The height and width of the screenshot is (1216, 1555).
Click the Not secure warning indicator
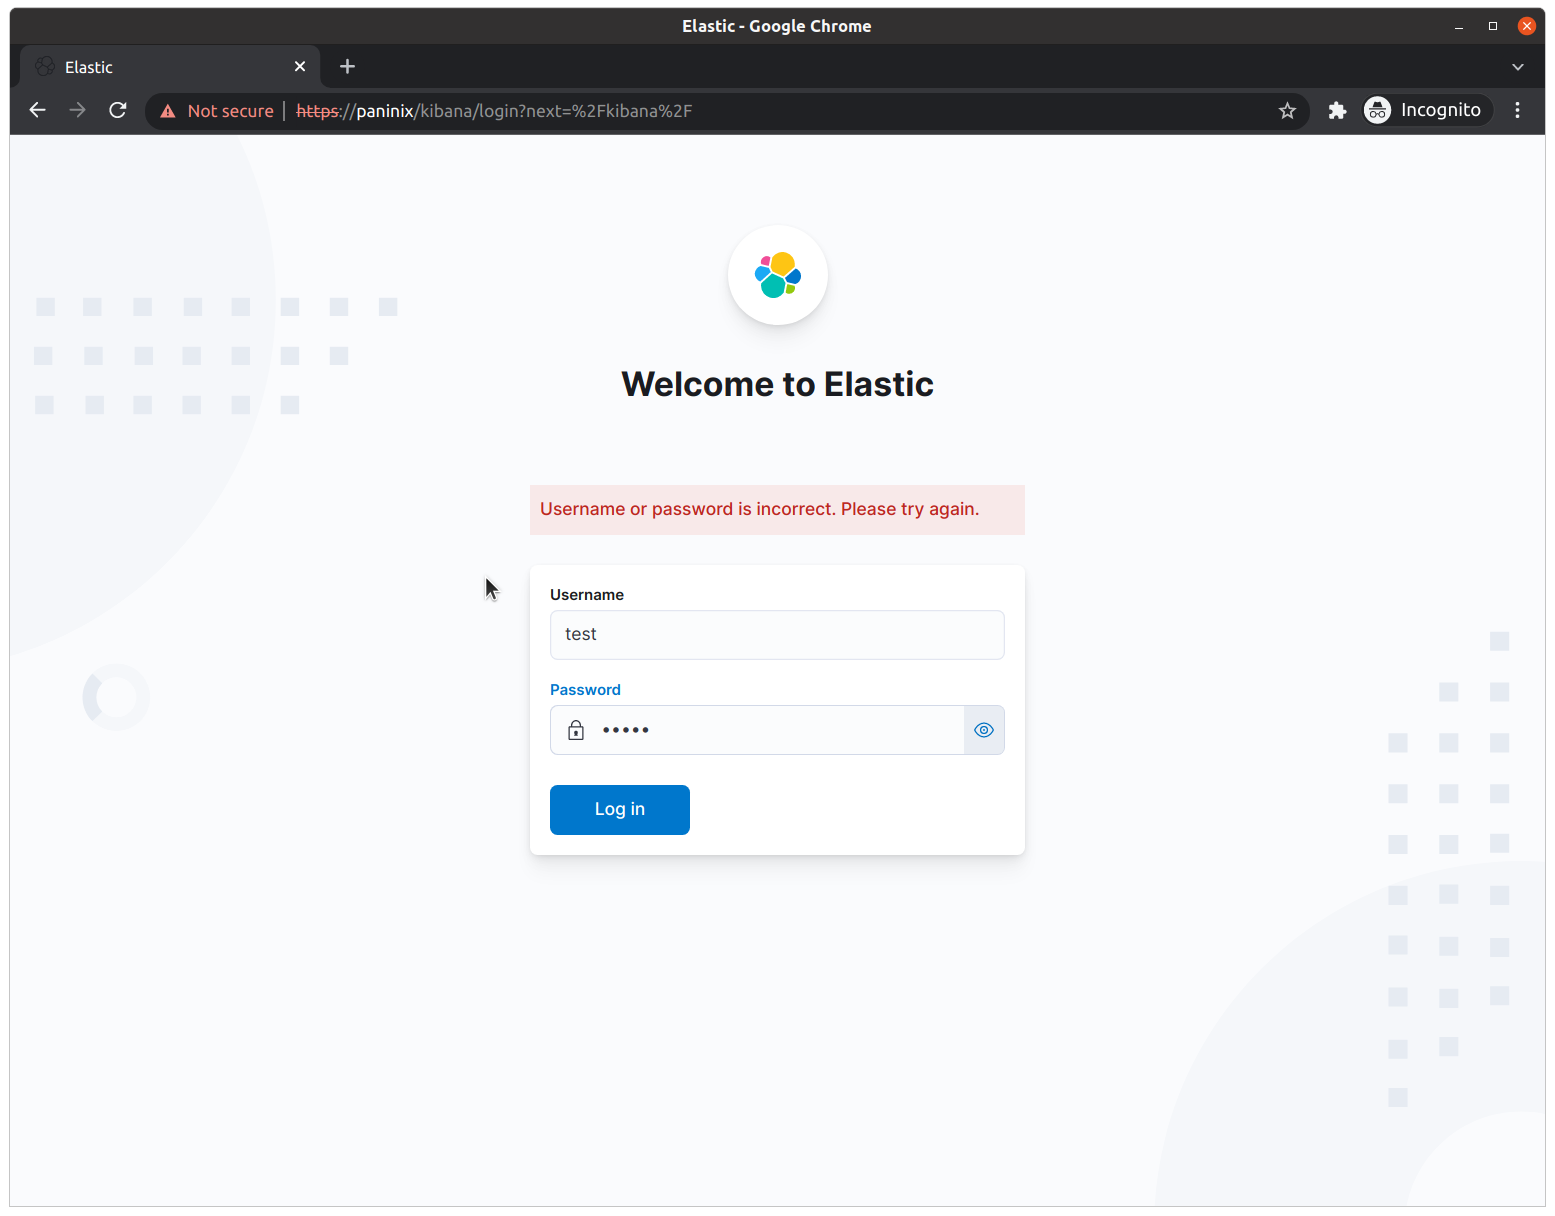click(217, 111)
